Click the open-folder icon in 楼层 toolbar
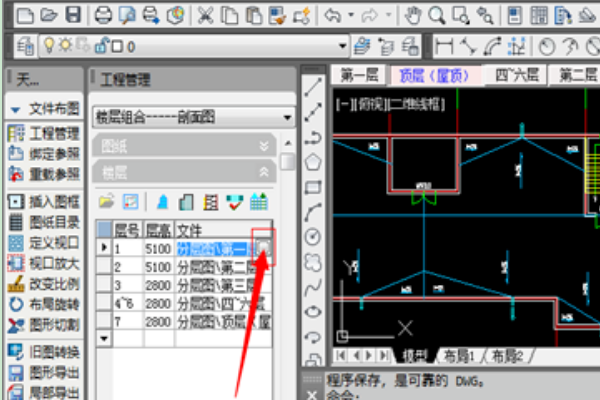 pos(106,201)
